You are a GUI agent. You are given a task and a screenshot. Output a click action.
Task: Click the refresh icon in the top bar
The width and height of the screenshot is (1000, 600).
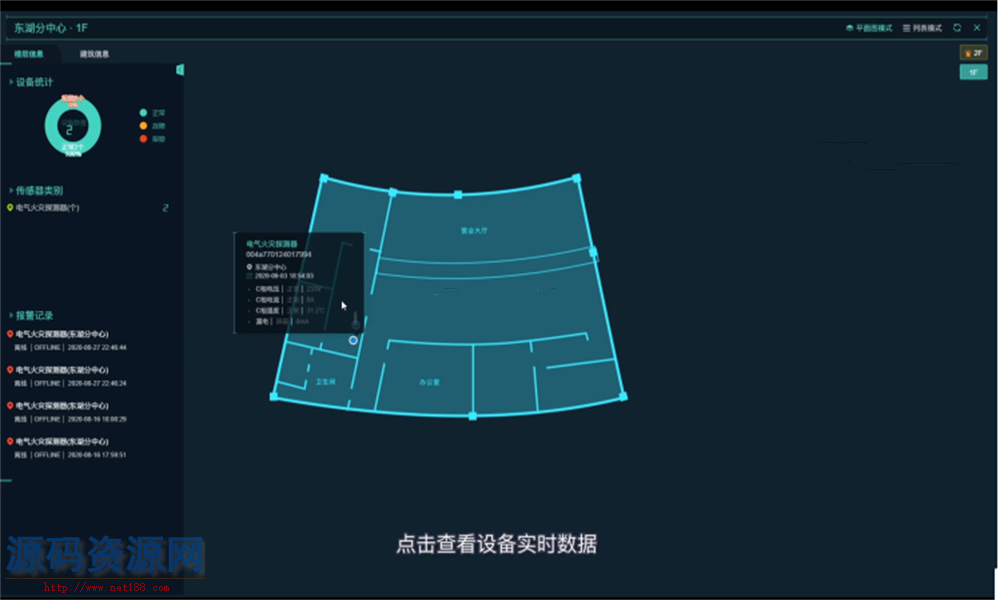click(x=957, y=28)
